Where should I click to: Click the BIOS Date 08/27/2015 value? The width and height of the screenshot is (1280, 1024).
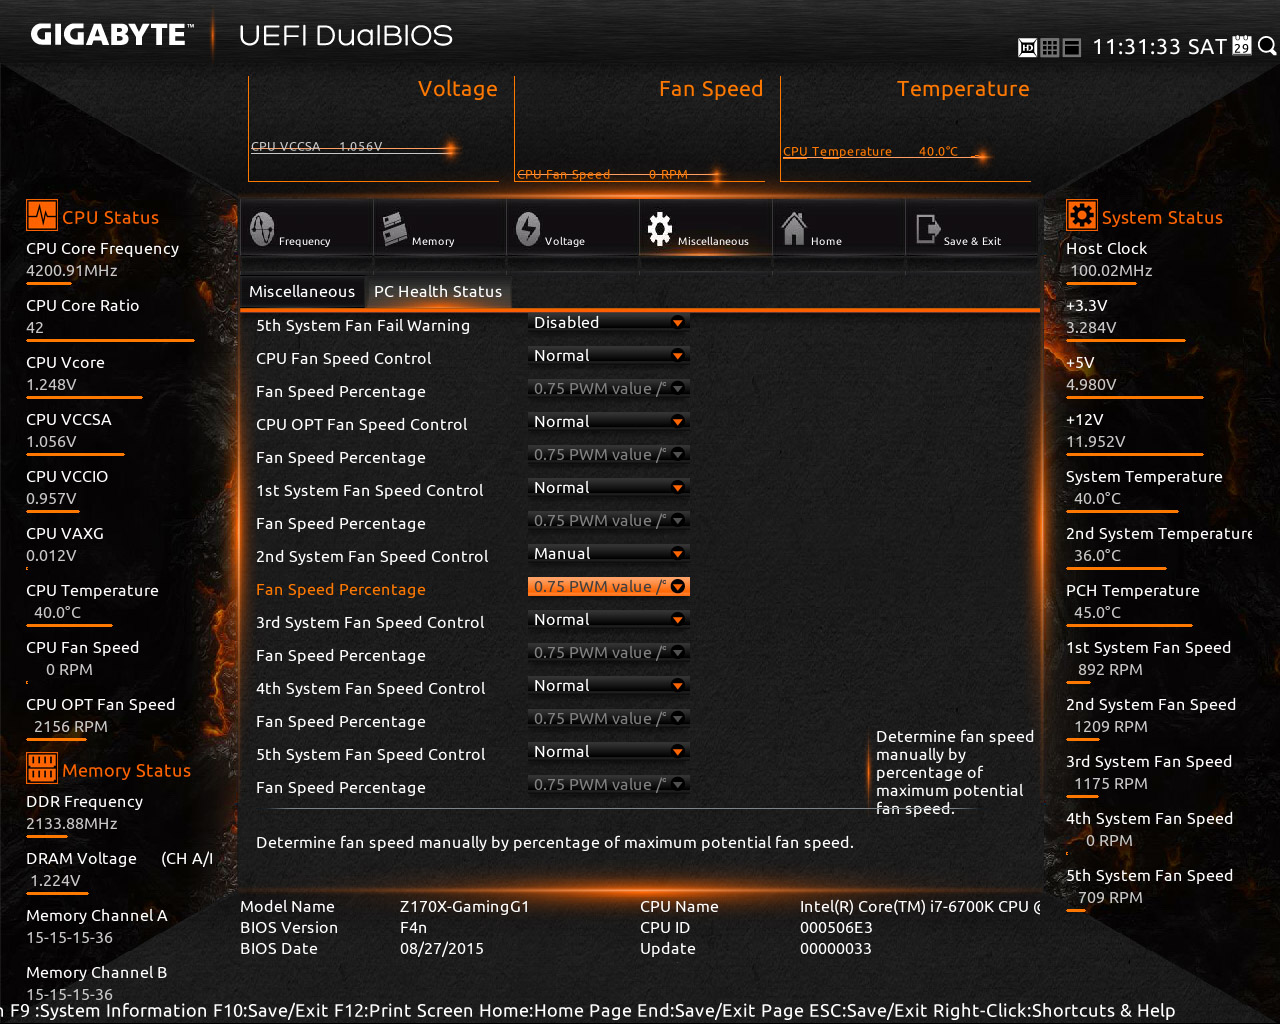(442, 948)
